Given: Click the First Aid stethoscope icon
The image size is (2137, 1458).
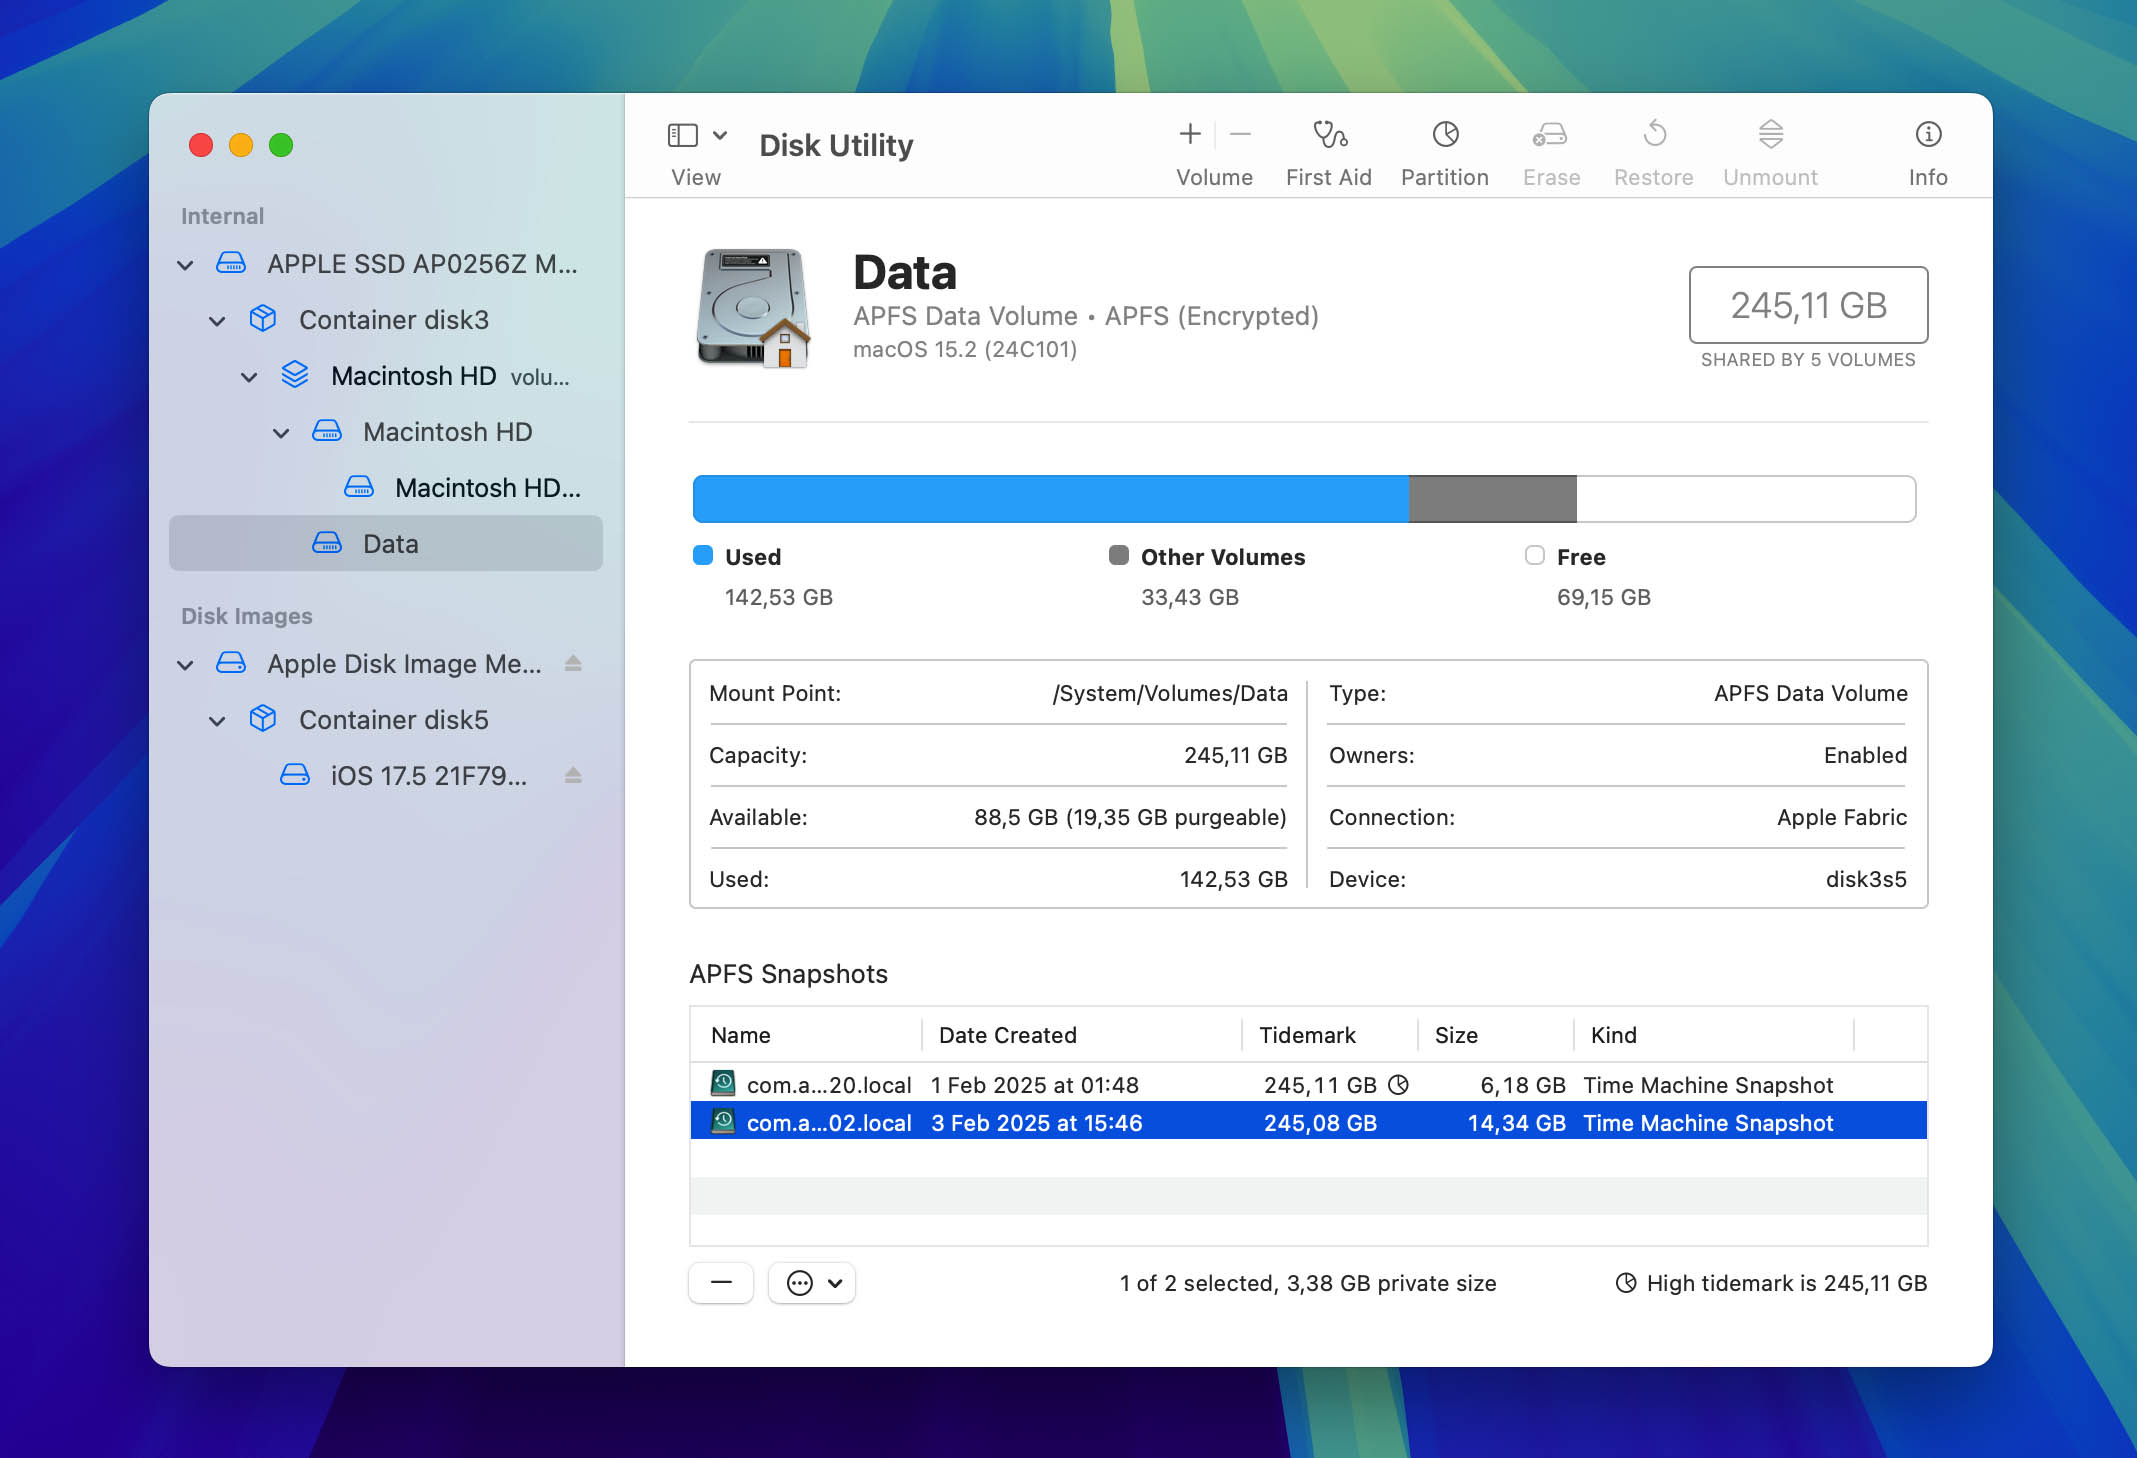Looking at the screenshot, I should click(x=1329, y=135).
